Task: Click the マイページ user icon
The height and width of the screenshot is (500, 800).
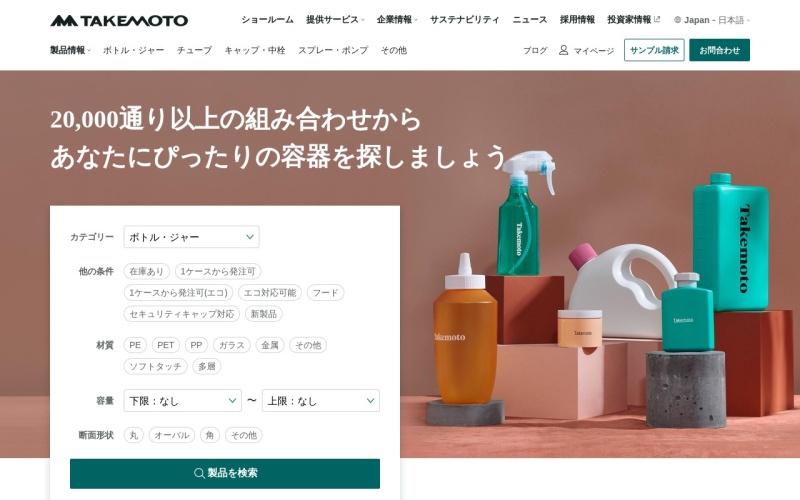Action: [563, 50]
